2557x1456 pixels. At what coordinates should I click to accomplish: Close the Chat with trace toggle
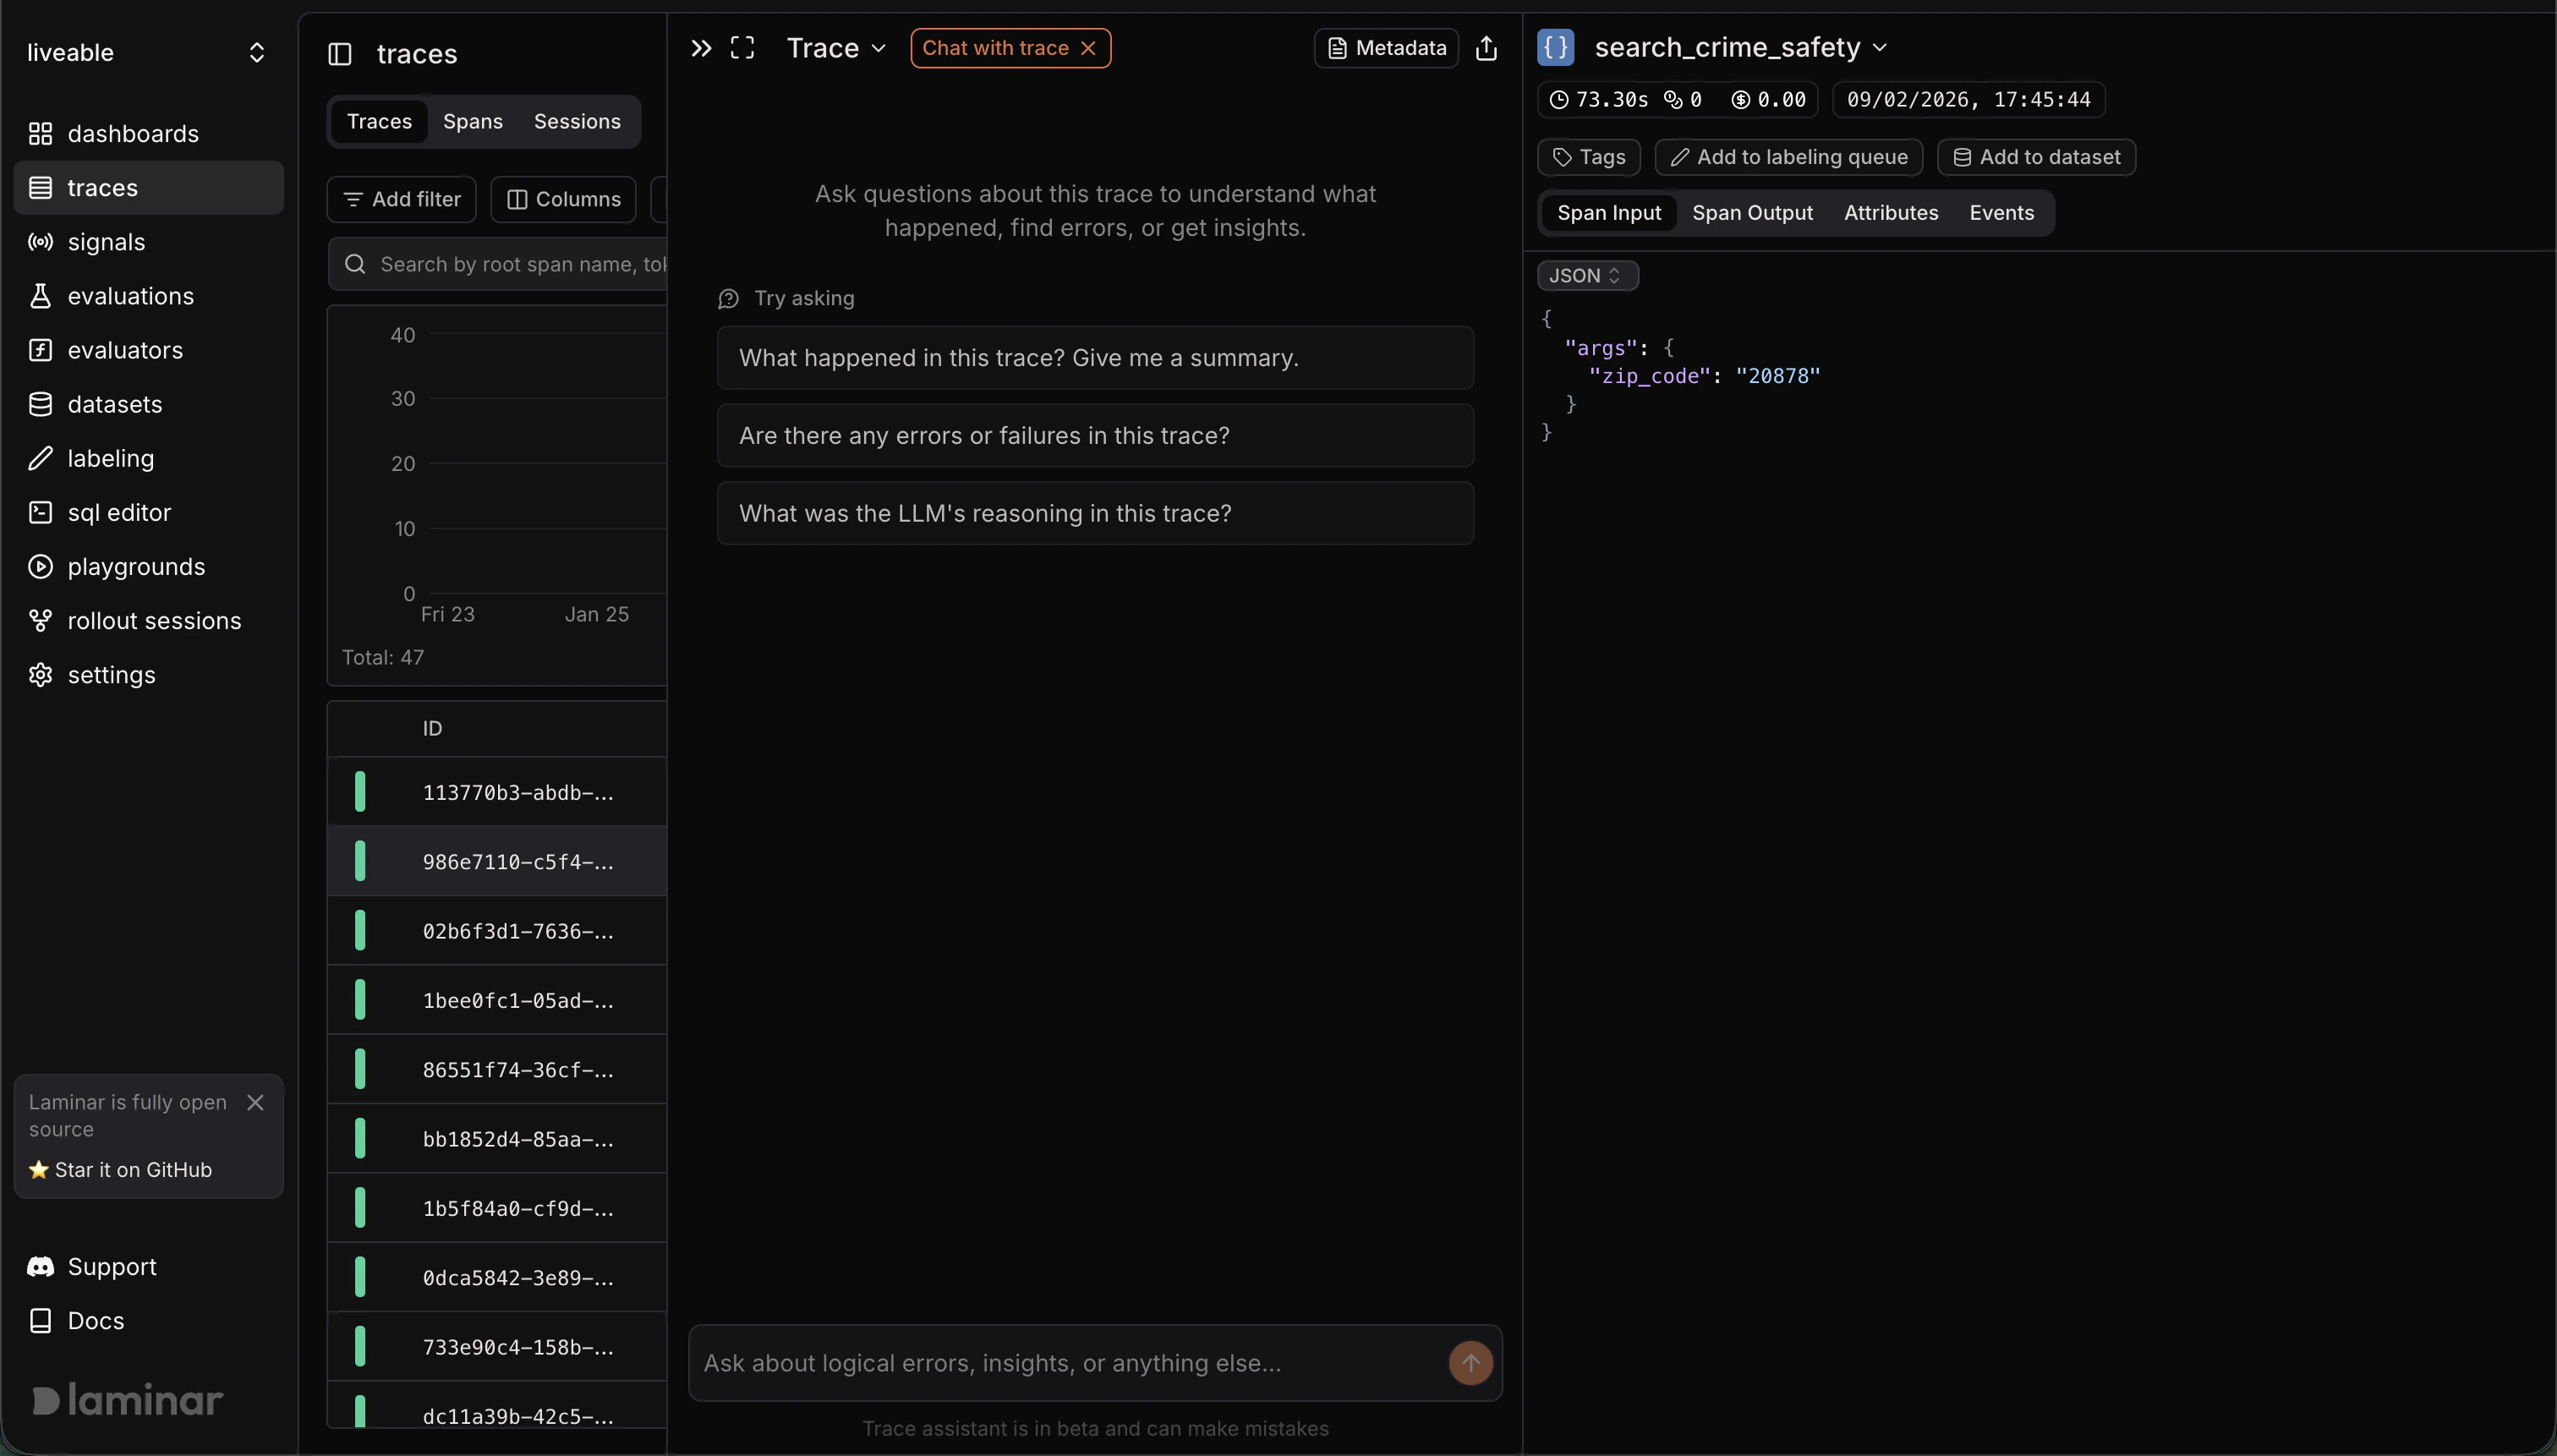1088,48
